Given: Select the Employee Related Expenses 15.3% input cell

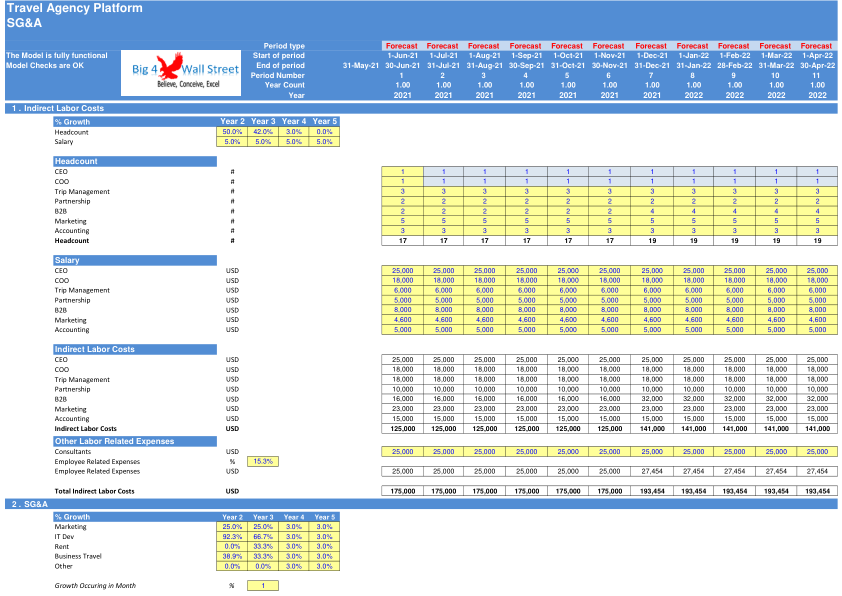Looking at the screenshot, I should tap(263, 461).
